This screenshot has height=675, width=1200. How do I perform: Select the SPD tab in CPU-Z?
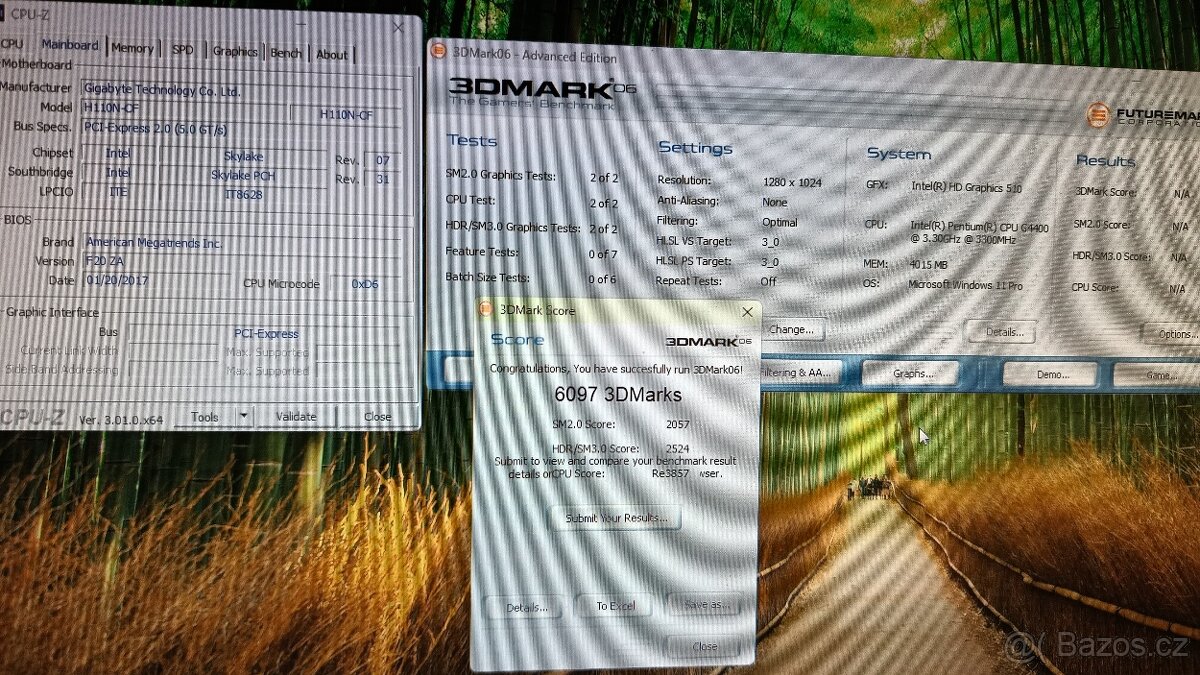pyautogui.click(x=183, y=49)
